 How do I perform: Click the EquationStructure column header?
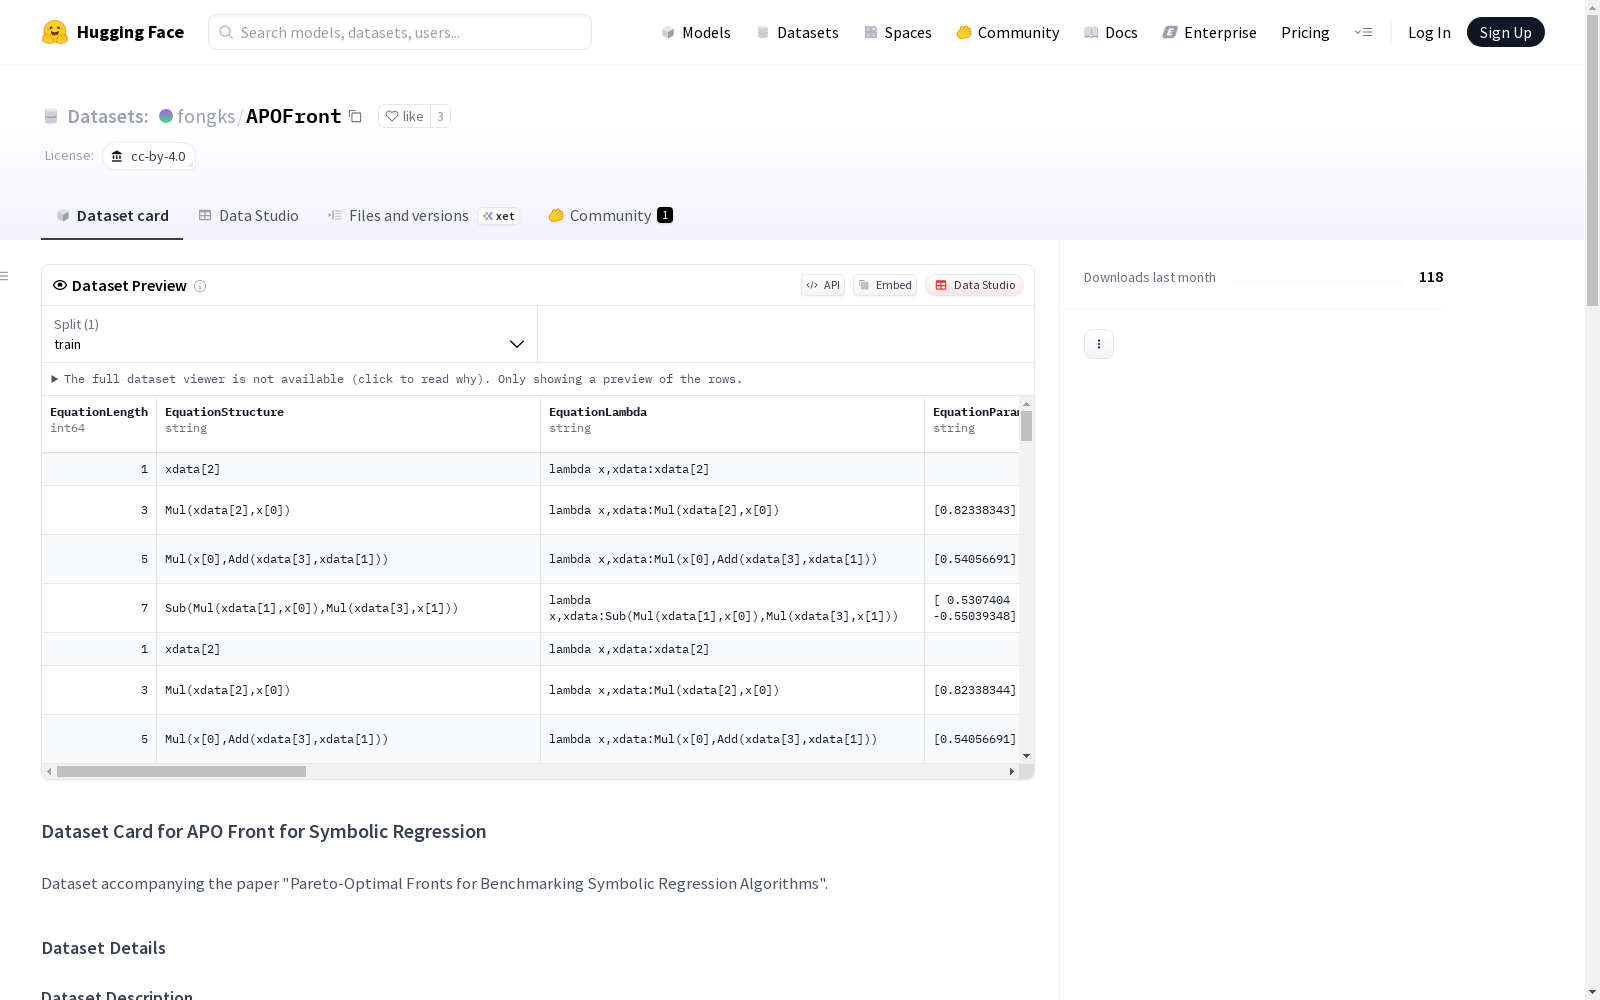(349, 424)
